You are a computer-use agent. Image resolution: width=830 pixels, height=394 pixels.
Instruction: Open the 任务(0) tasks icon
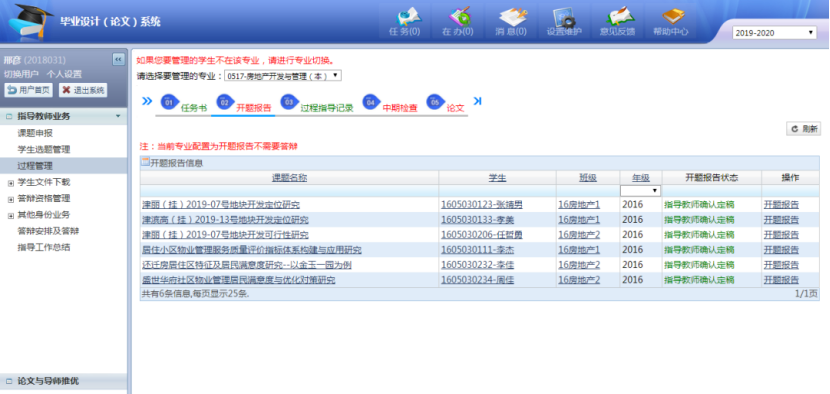point(404,21)
